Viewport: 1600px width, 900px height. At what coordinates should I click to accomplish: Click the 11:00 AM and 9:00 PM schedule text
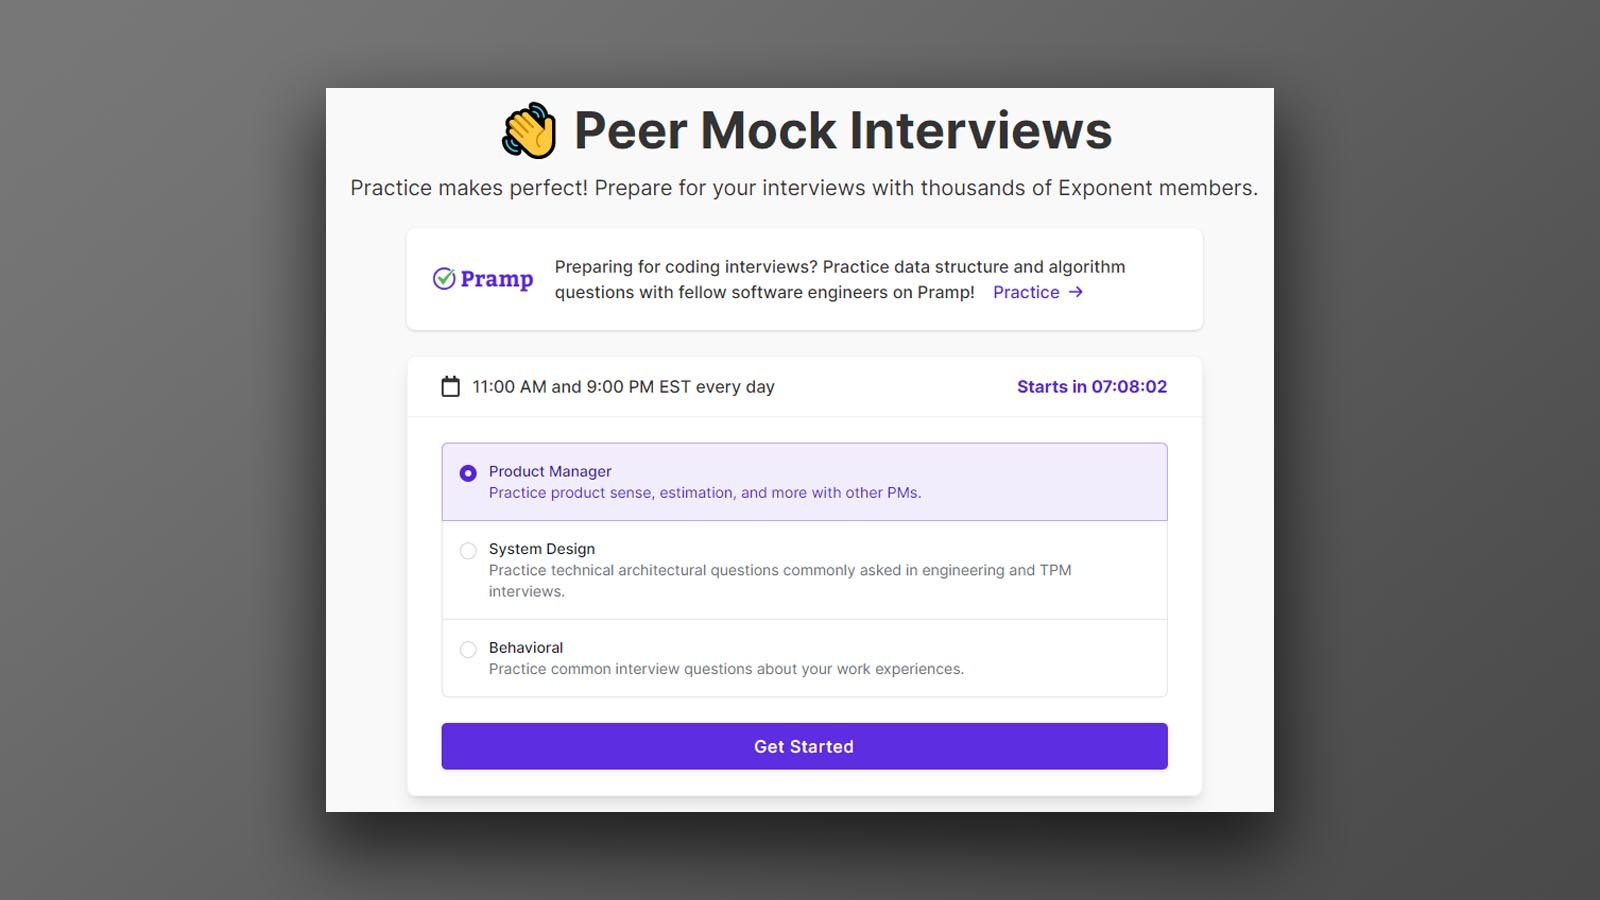(623, 387)
